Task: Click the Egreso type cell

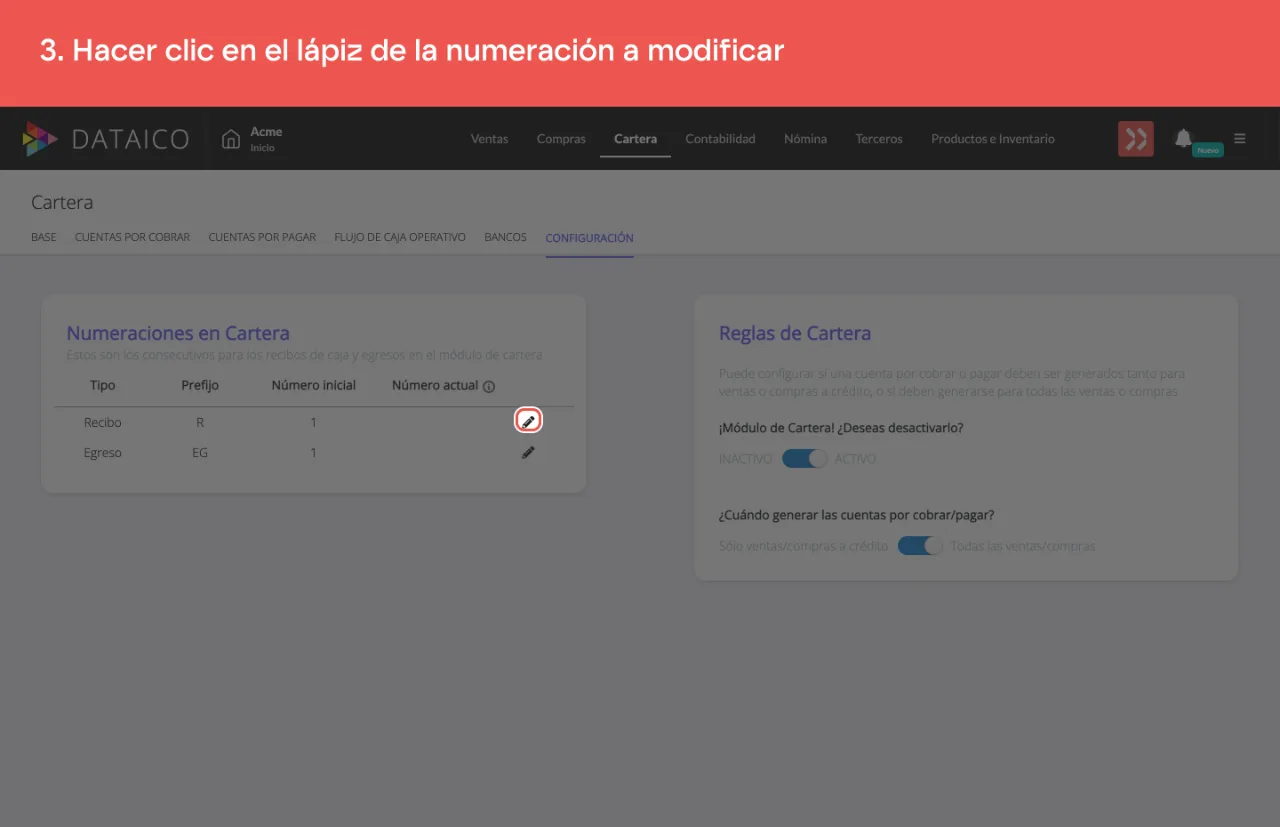Action: coord(103,453)
